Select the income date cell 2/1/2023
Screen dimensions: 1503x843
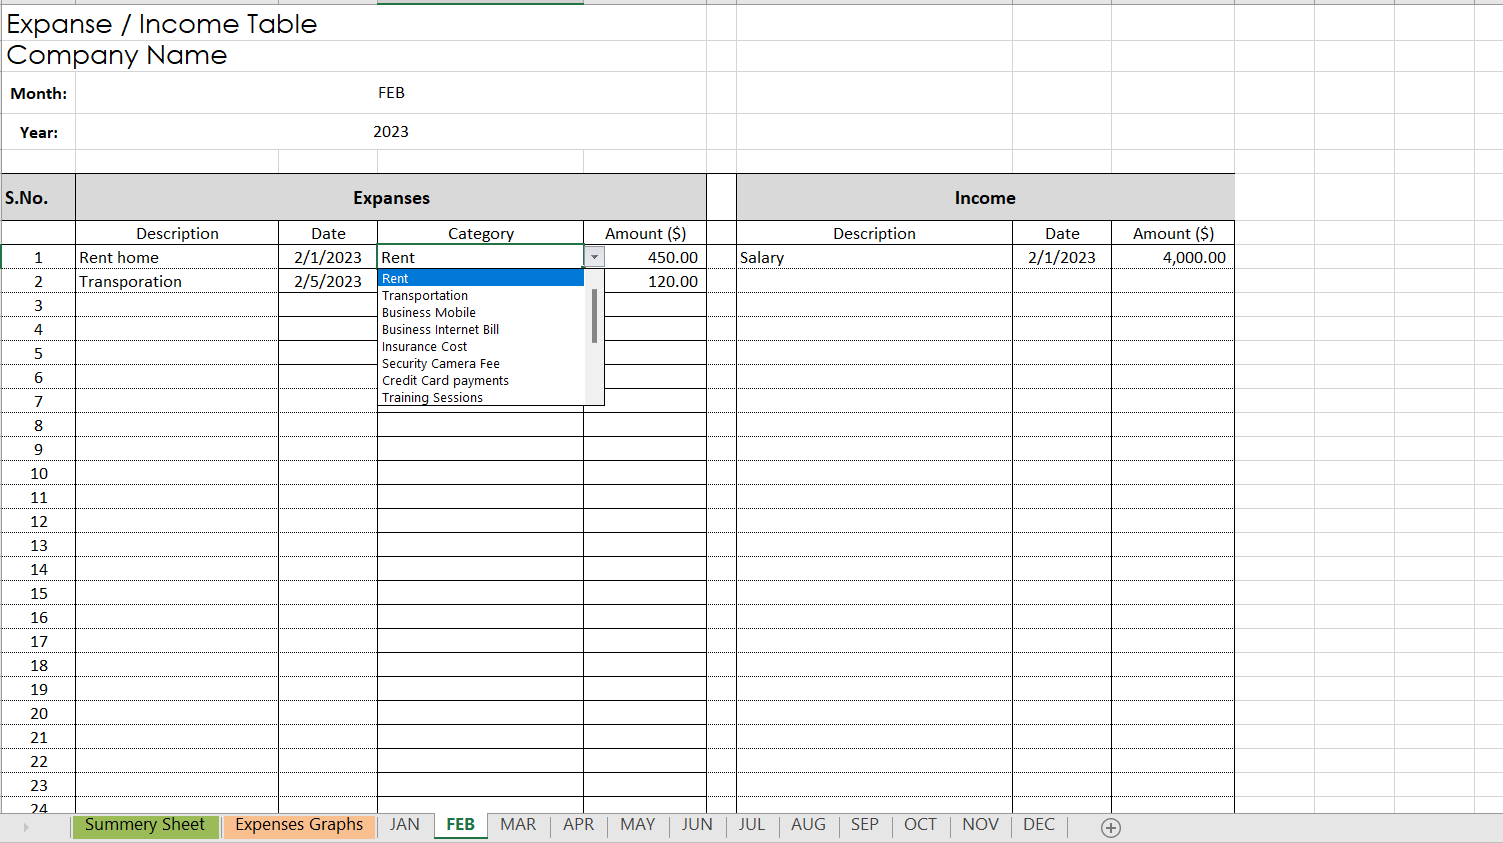(1062, 257)
